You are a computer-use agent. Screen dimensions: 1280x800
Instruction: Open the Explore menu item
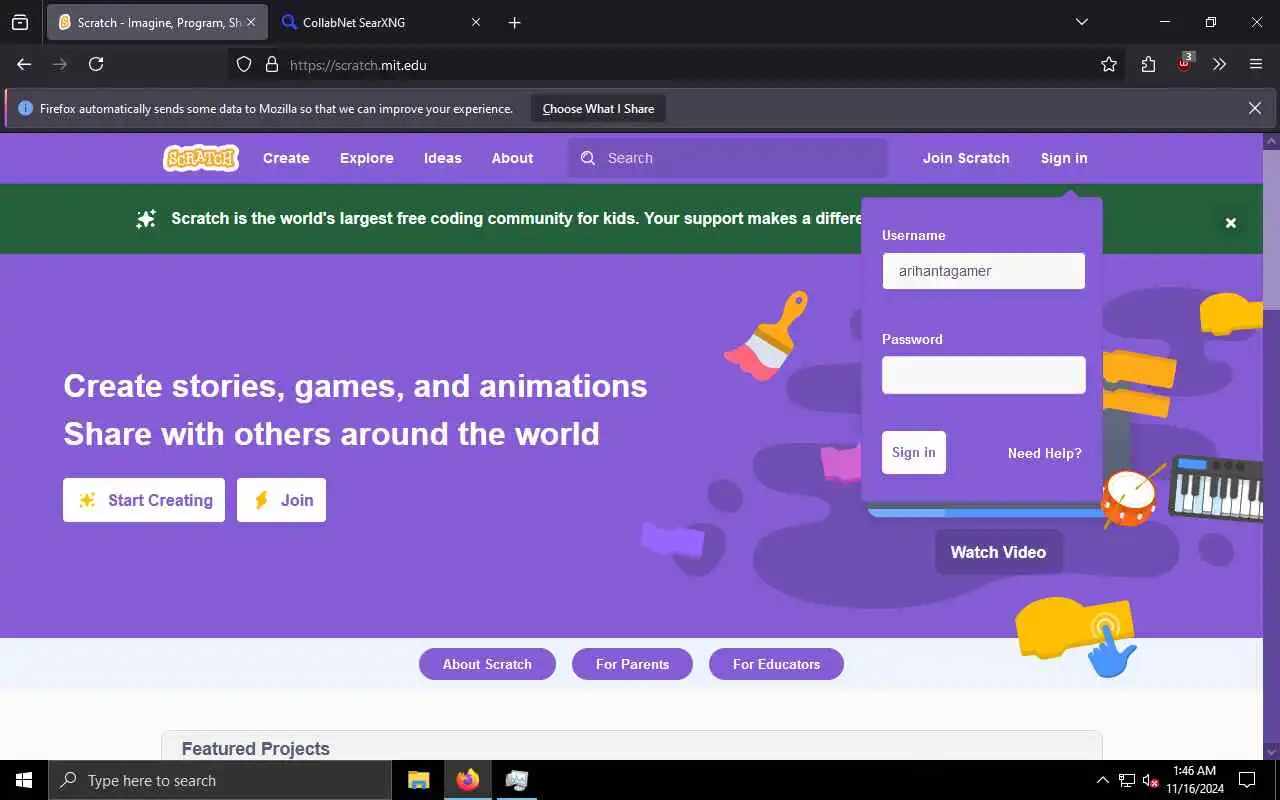367,158
